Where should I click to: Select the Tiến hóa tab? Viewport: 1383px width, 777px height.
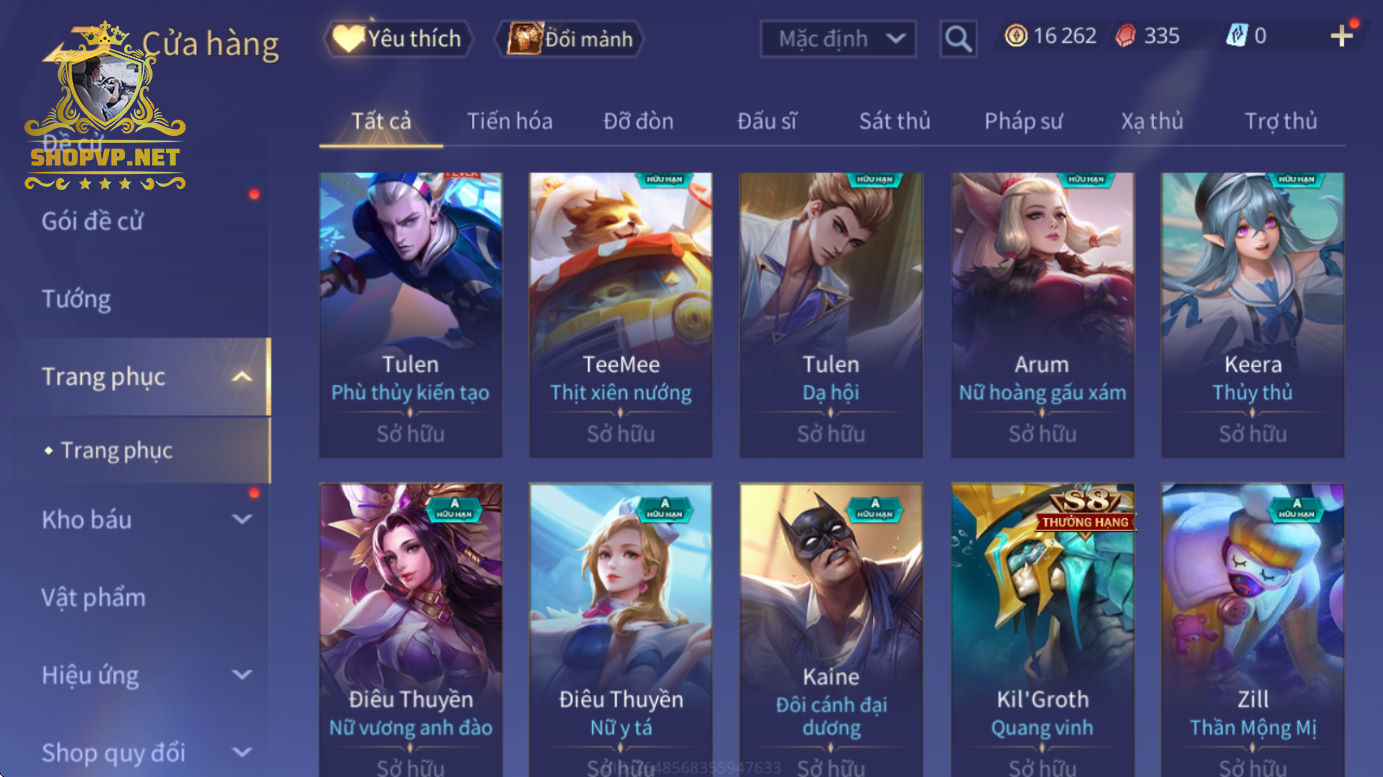click(509, 121)
